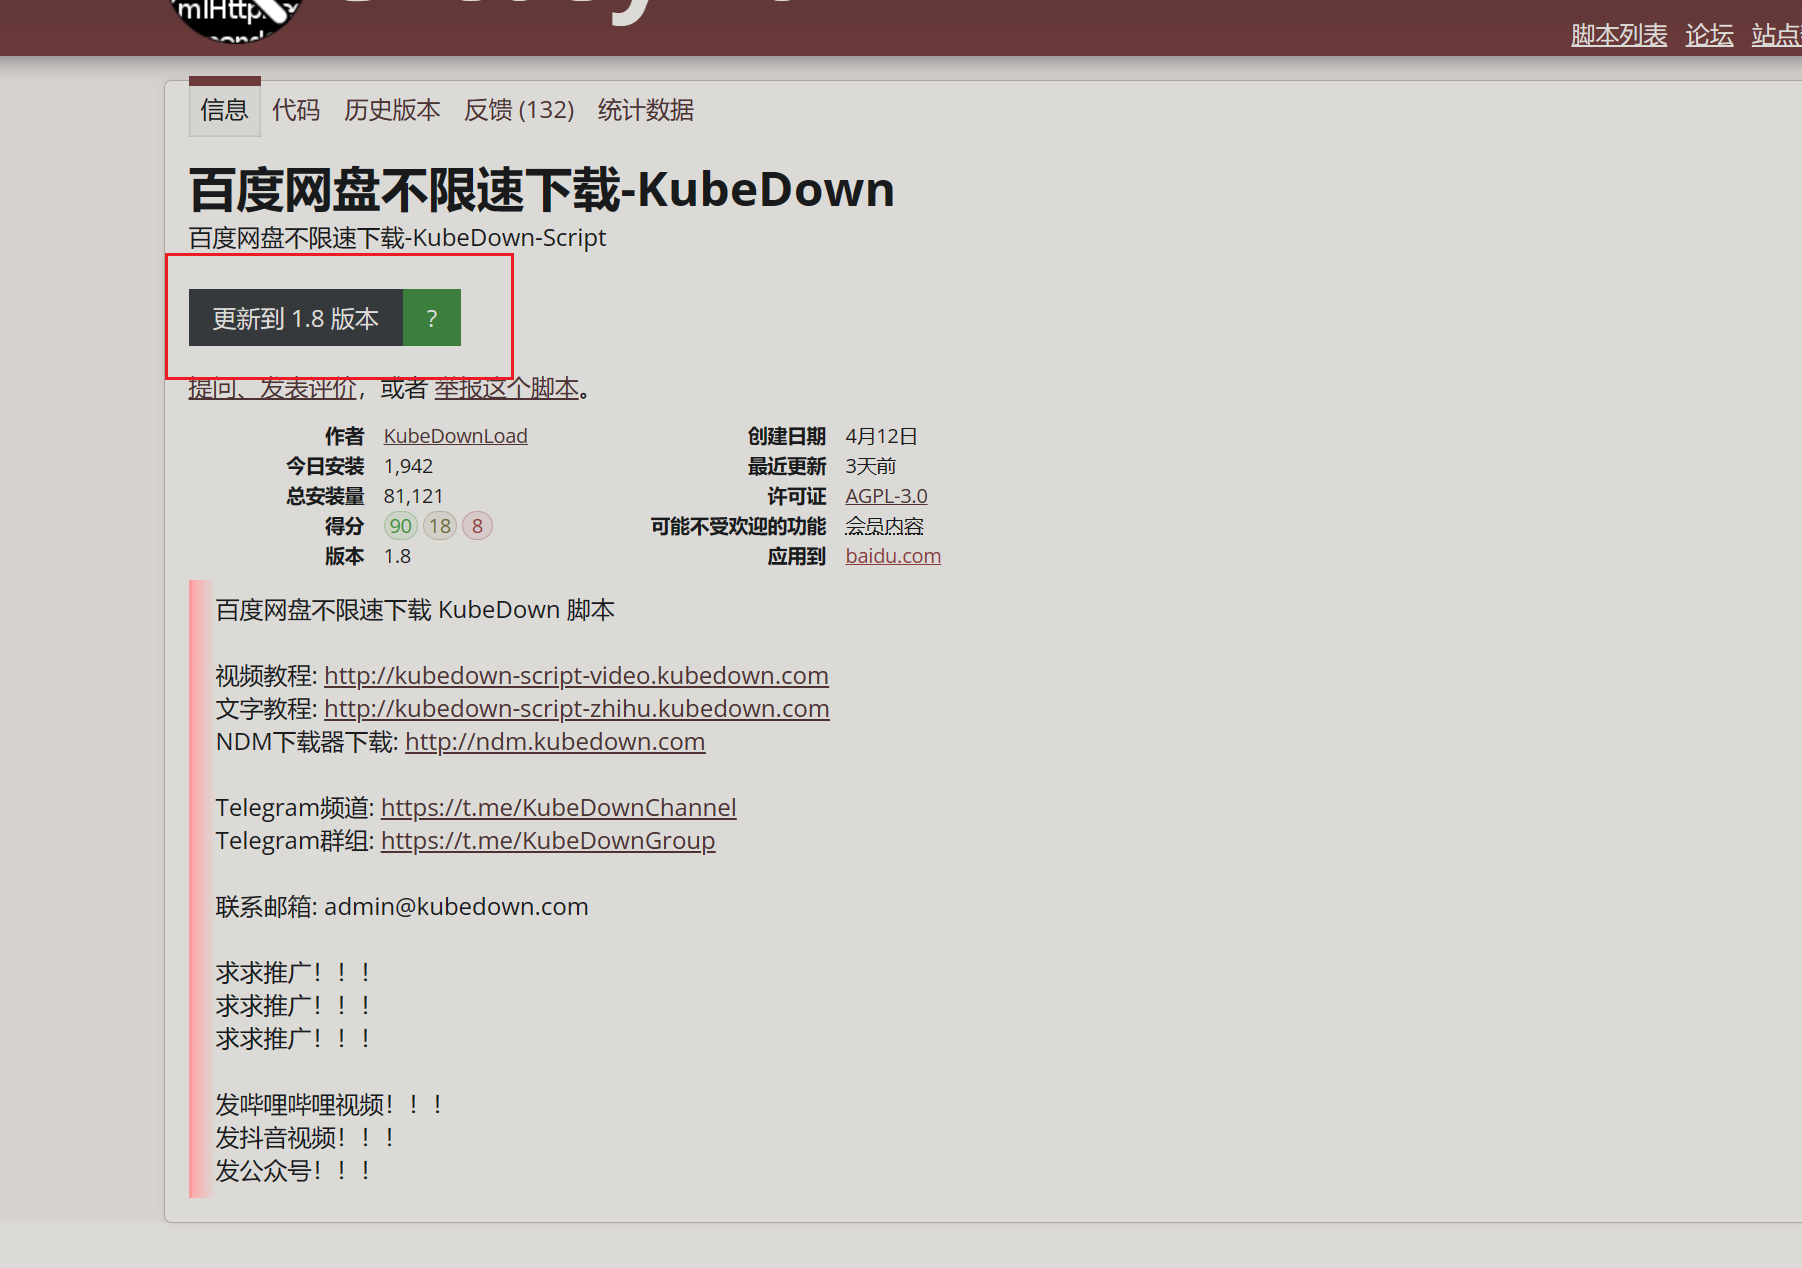The image size is (1802, 1268).
Task: Open the 历史版本 tab
Action: tap(392, 110)
